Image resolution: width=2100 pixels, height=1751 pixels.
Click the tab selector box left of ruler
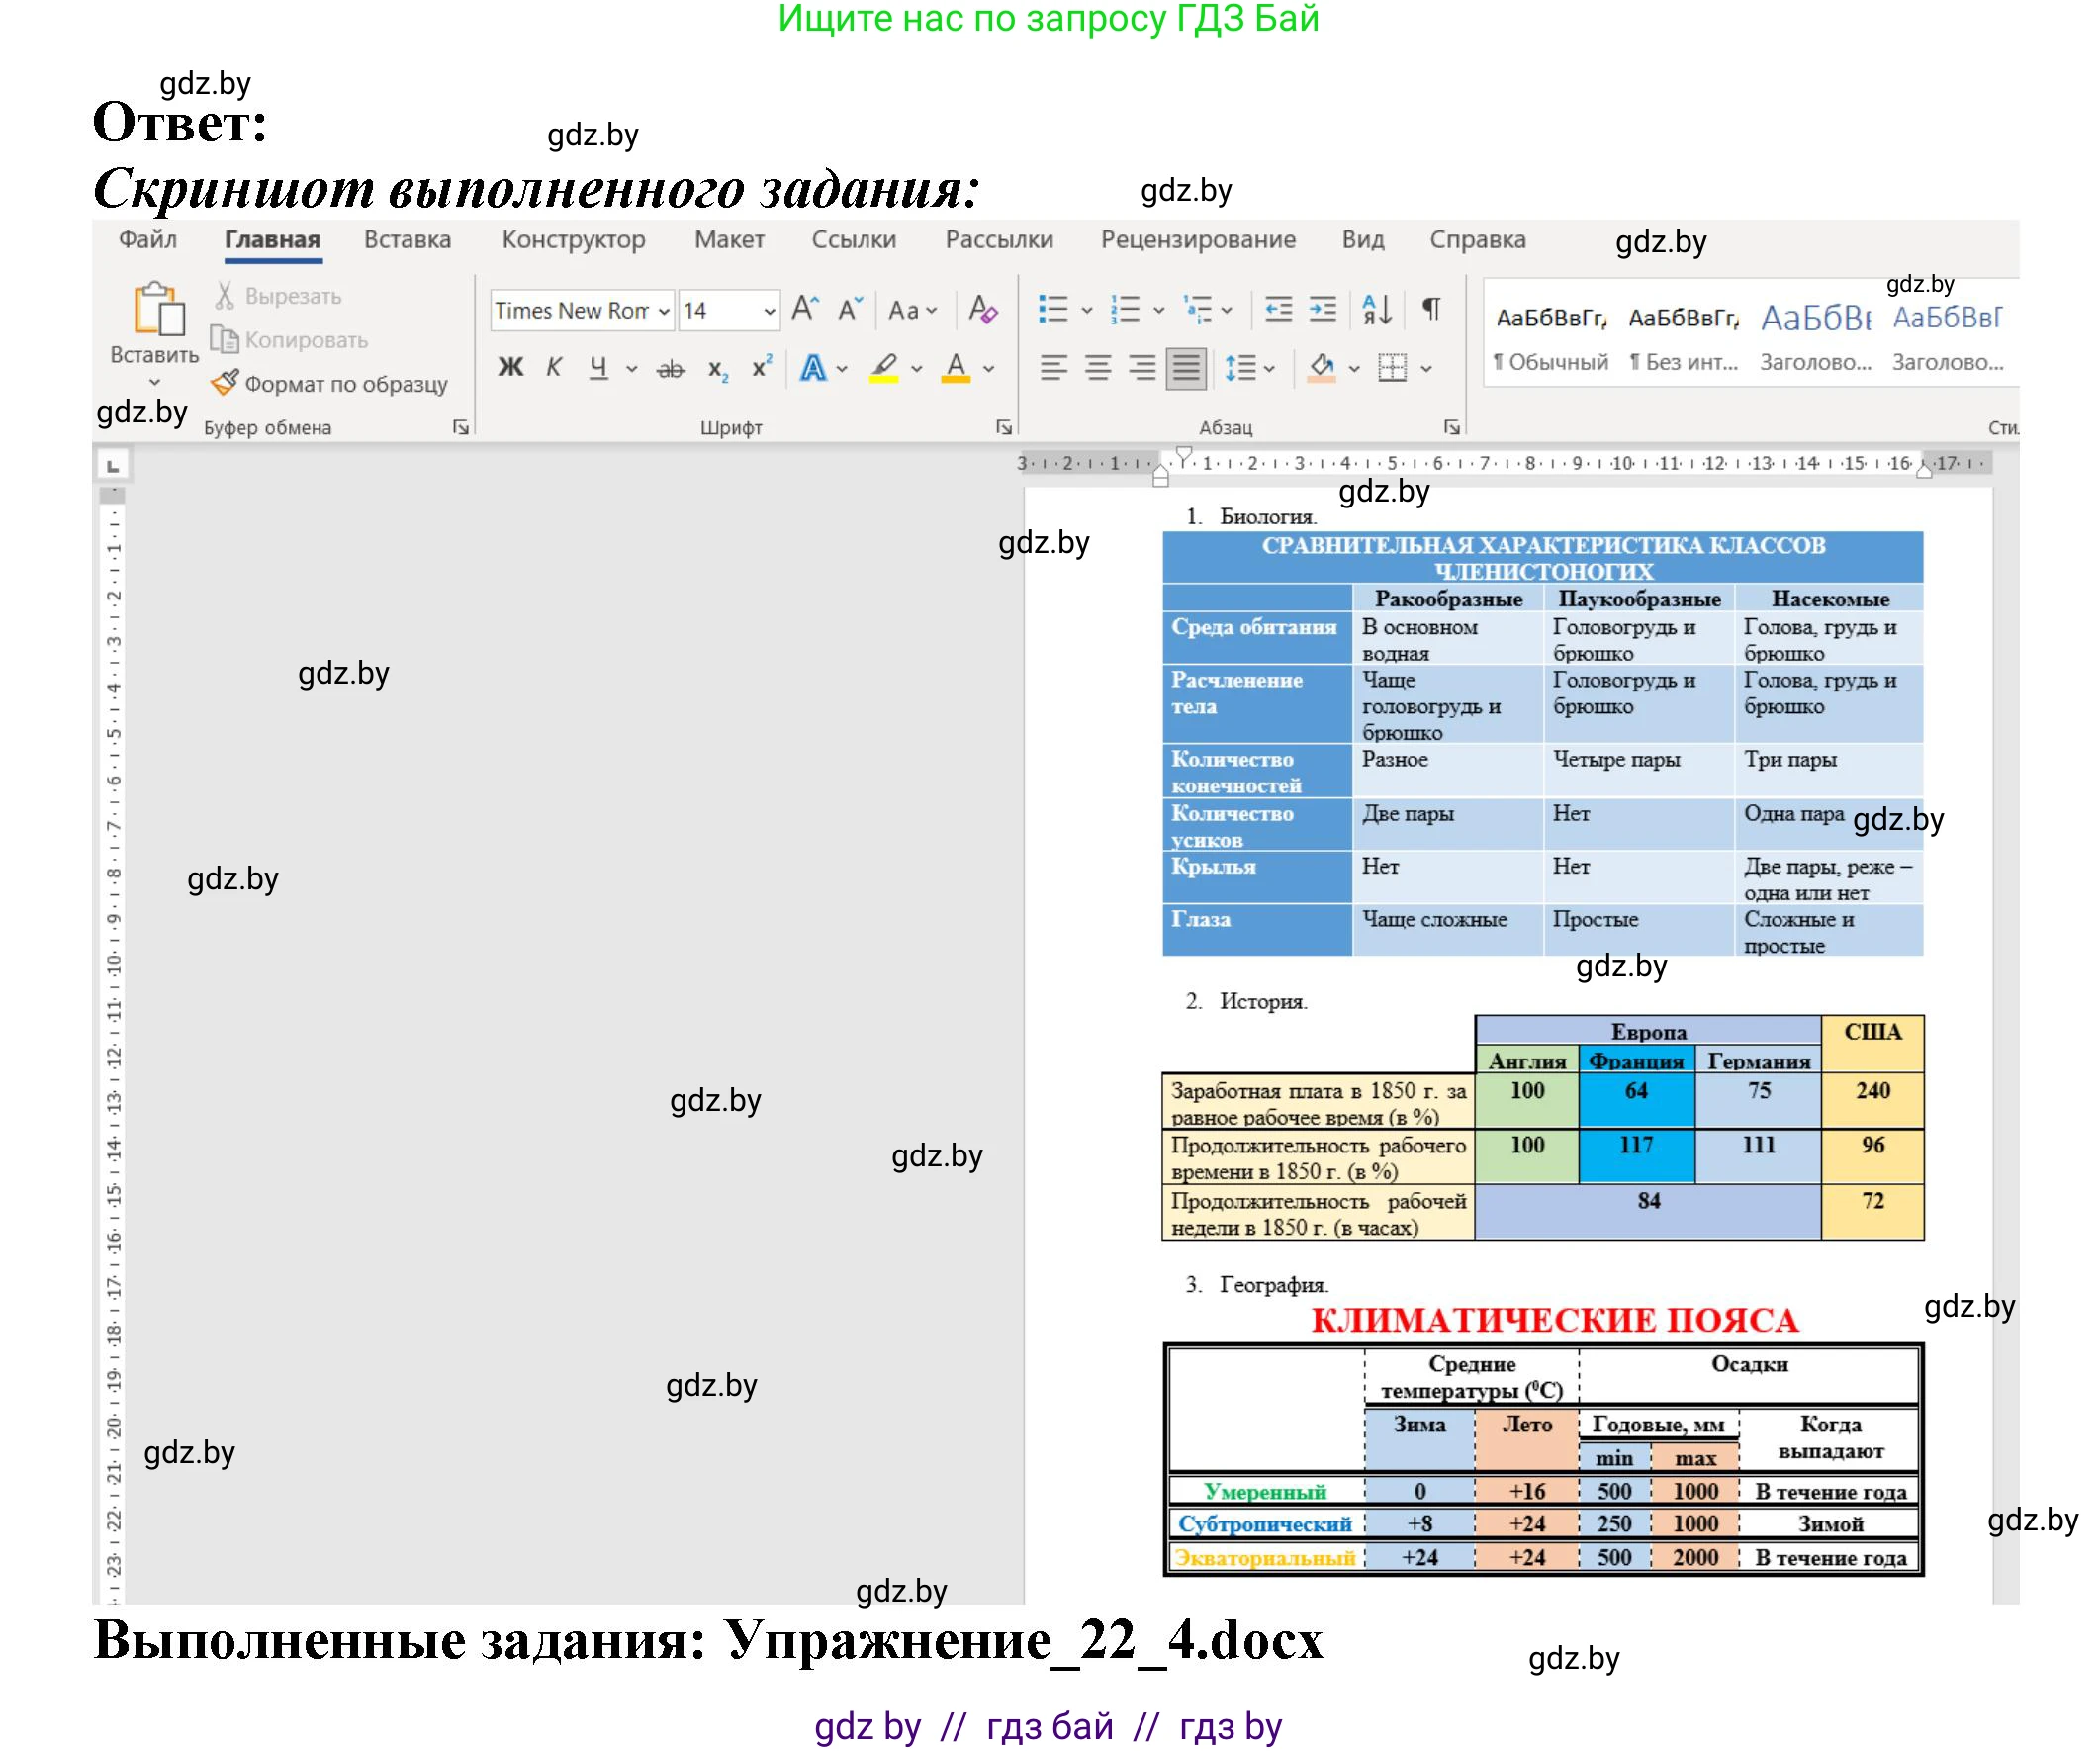pyautogui.click(x=113, y=466)
